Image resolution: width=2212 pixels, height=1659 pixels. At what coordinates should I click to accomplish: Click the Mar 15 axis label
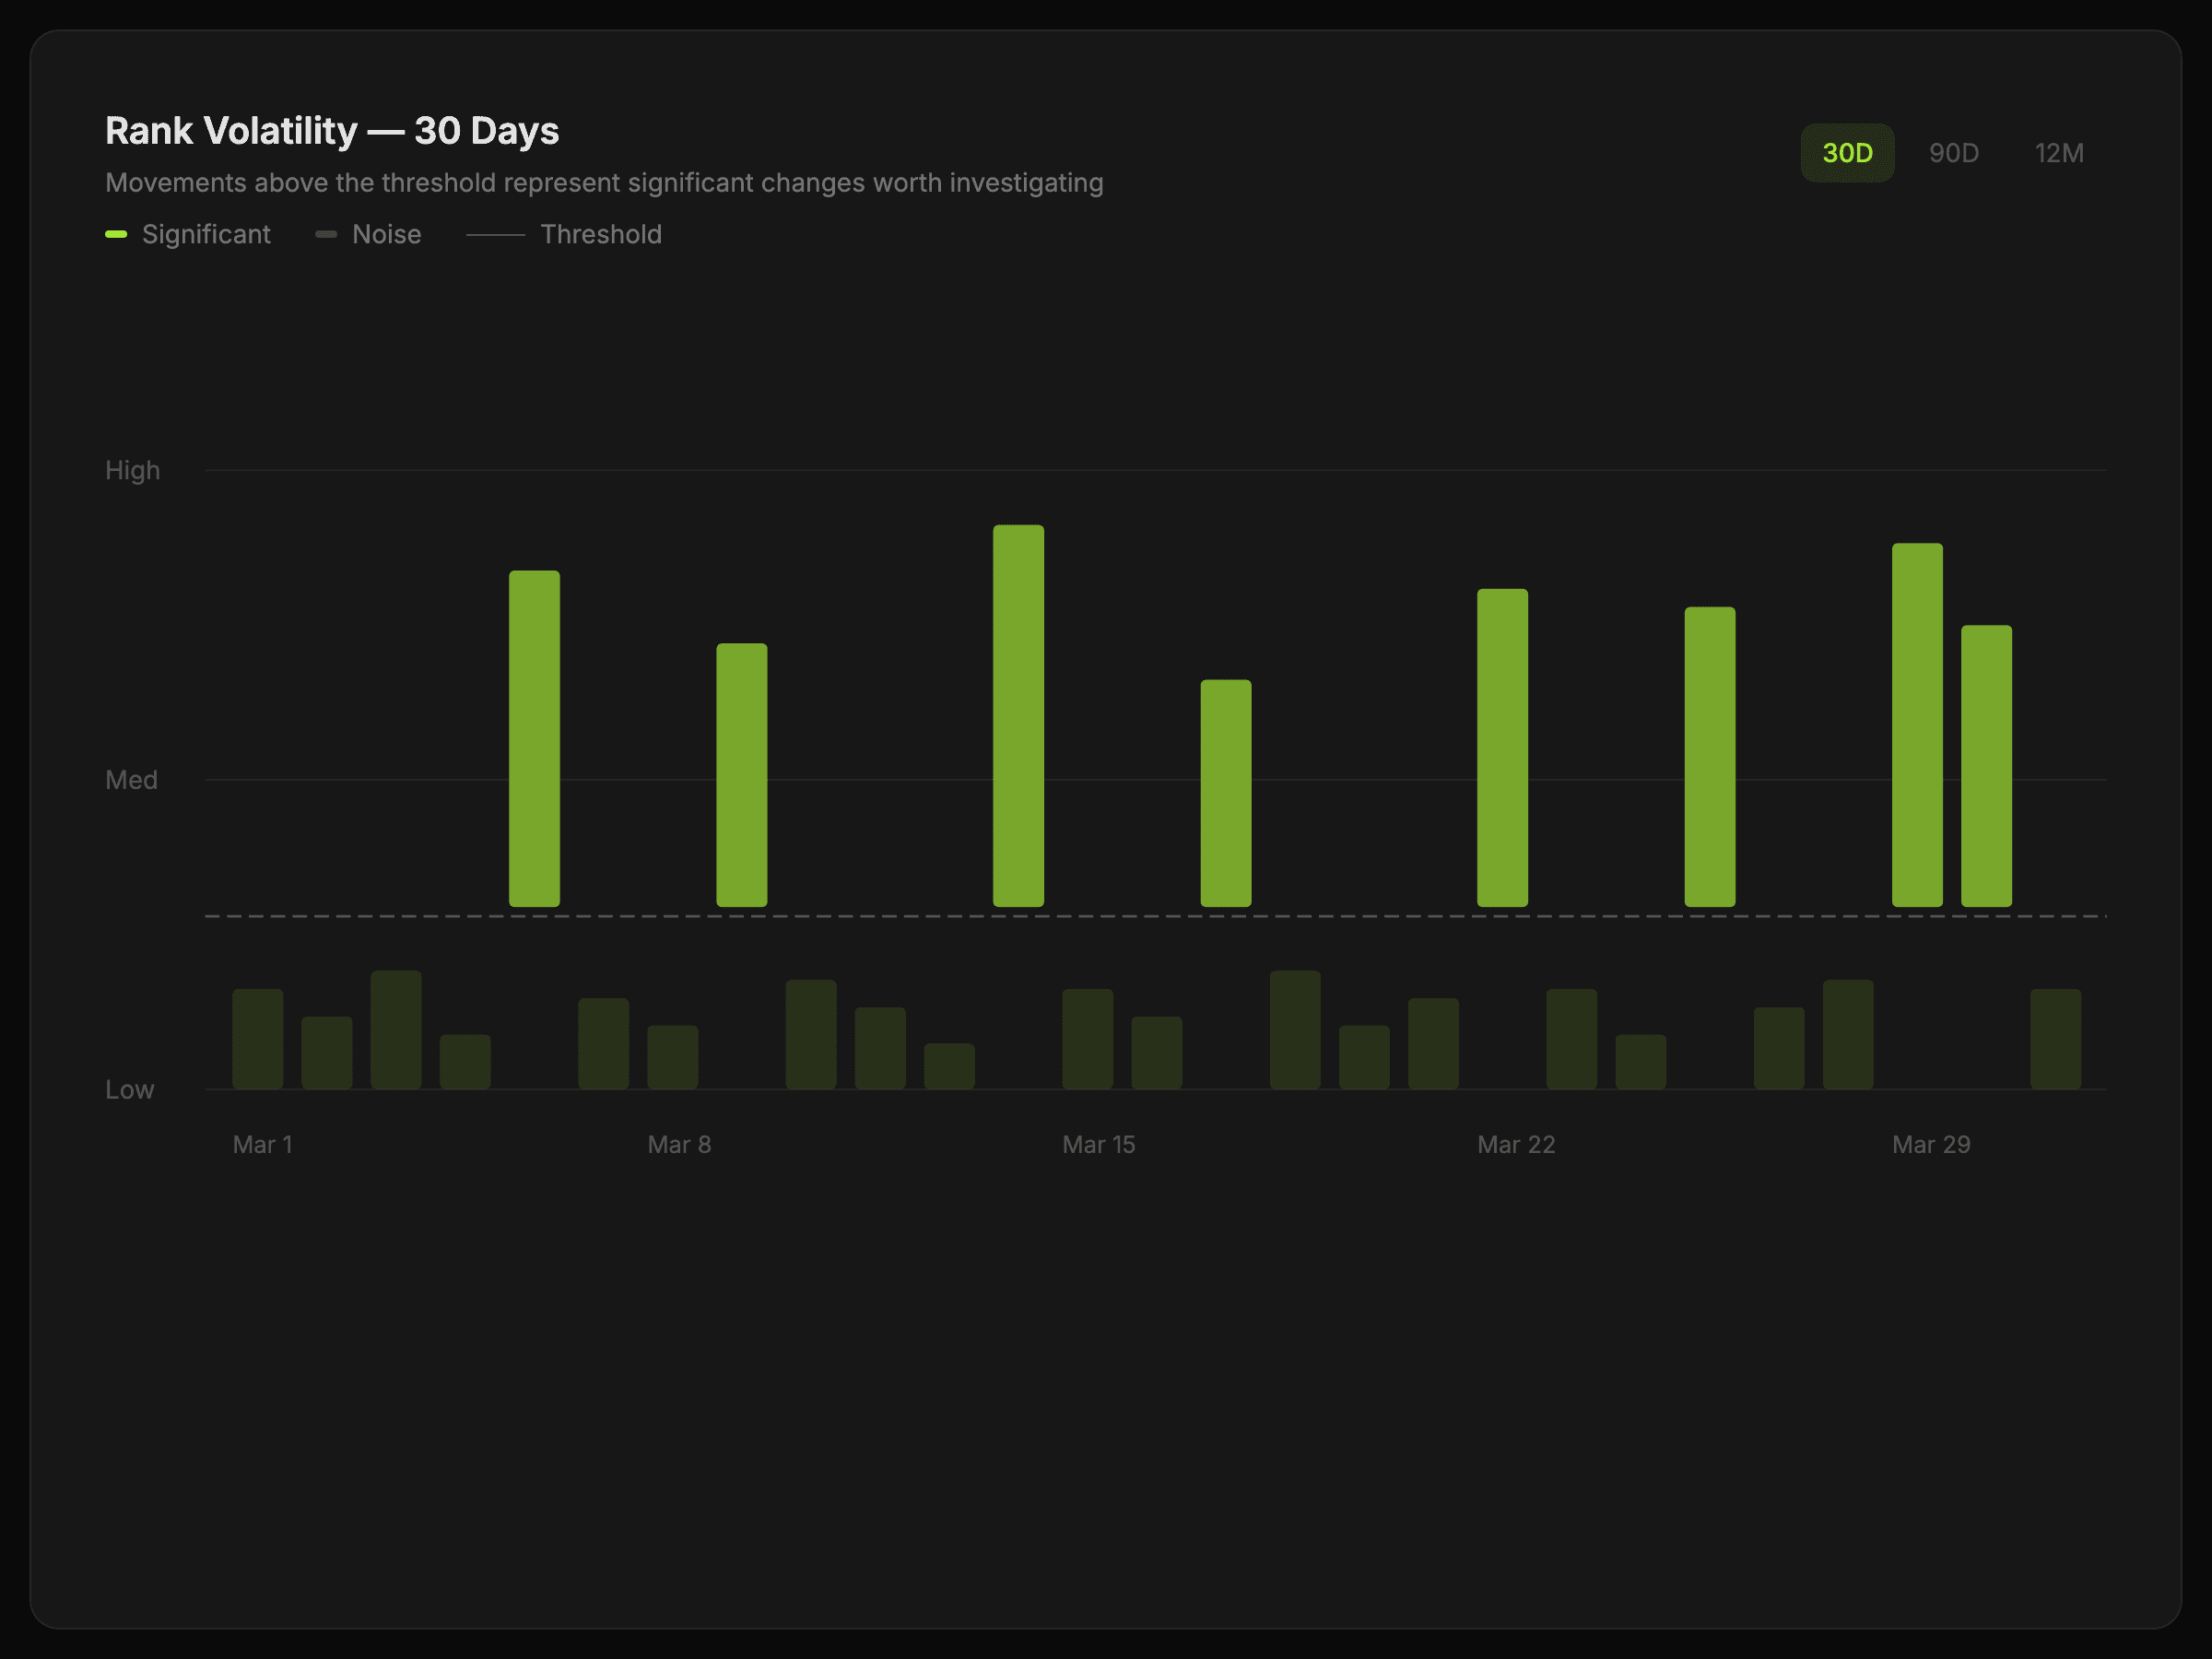[x=1098, y=1144]
